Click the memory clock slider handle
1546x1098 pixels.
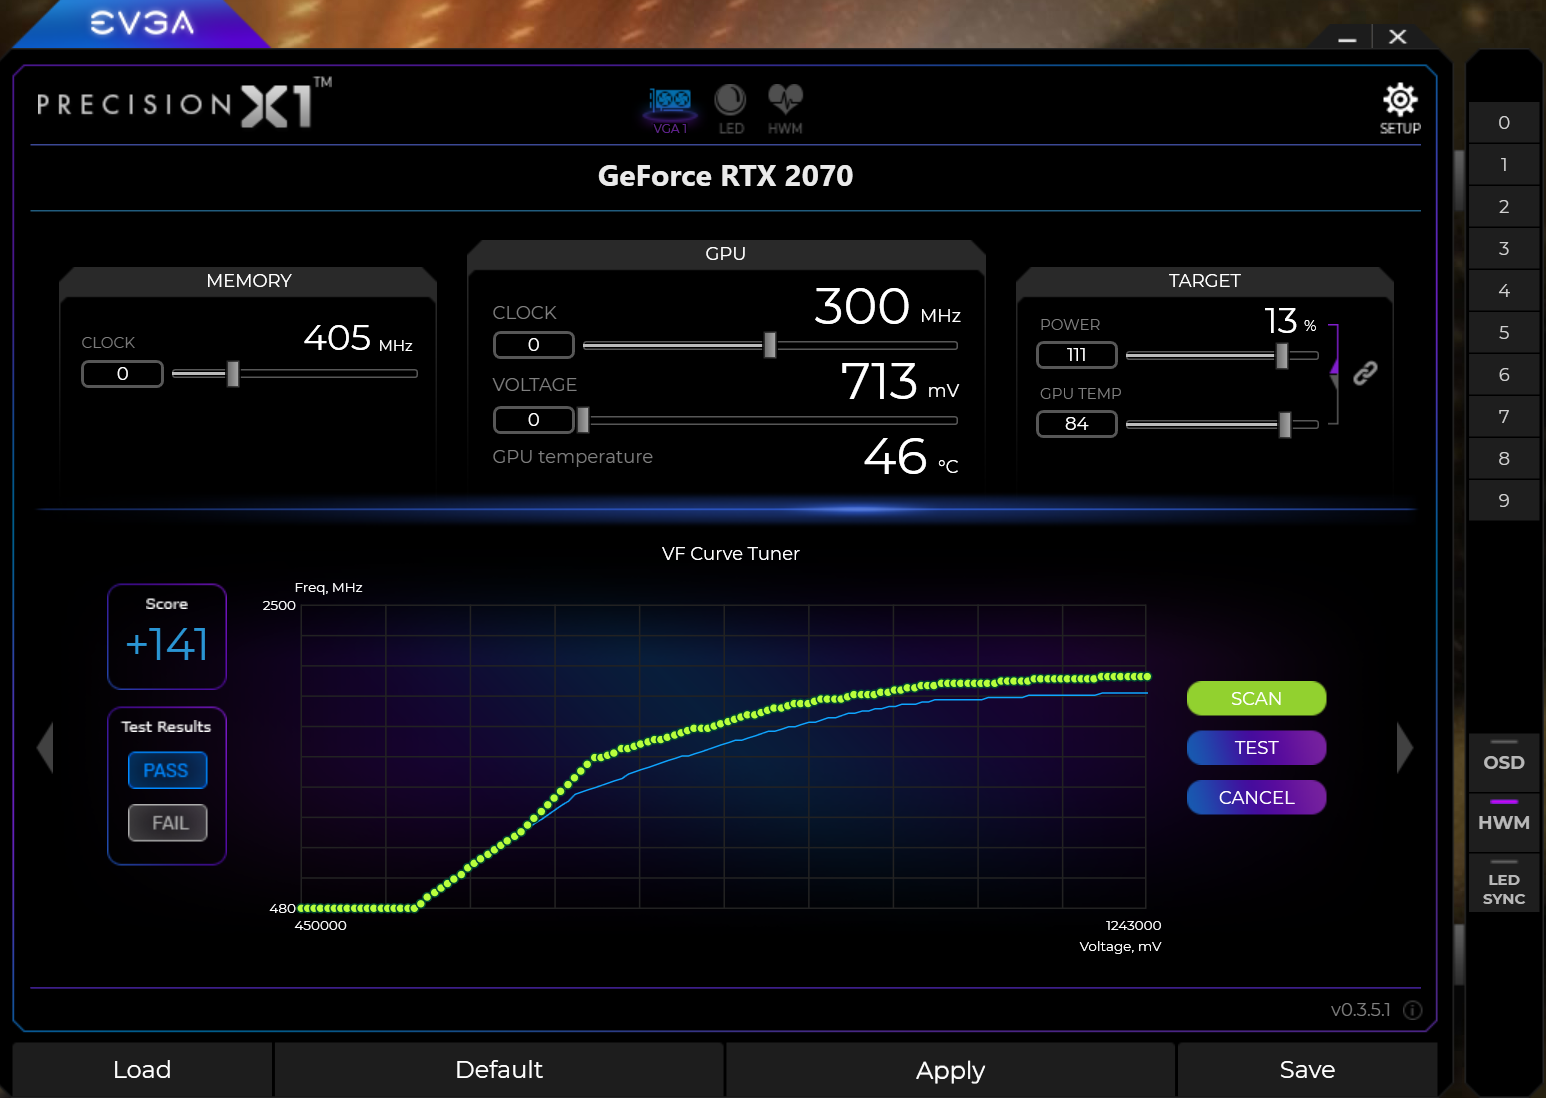[x=233, y=373]
